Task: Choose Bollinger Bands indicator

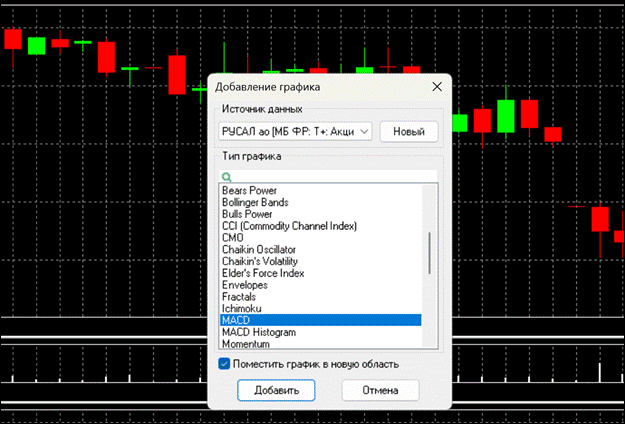Action: point(255,202)
